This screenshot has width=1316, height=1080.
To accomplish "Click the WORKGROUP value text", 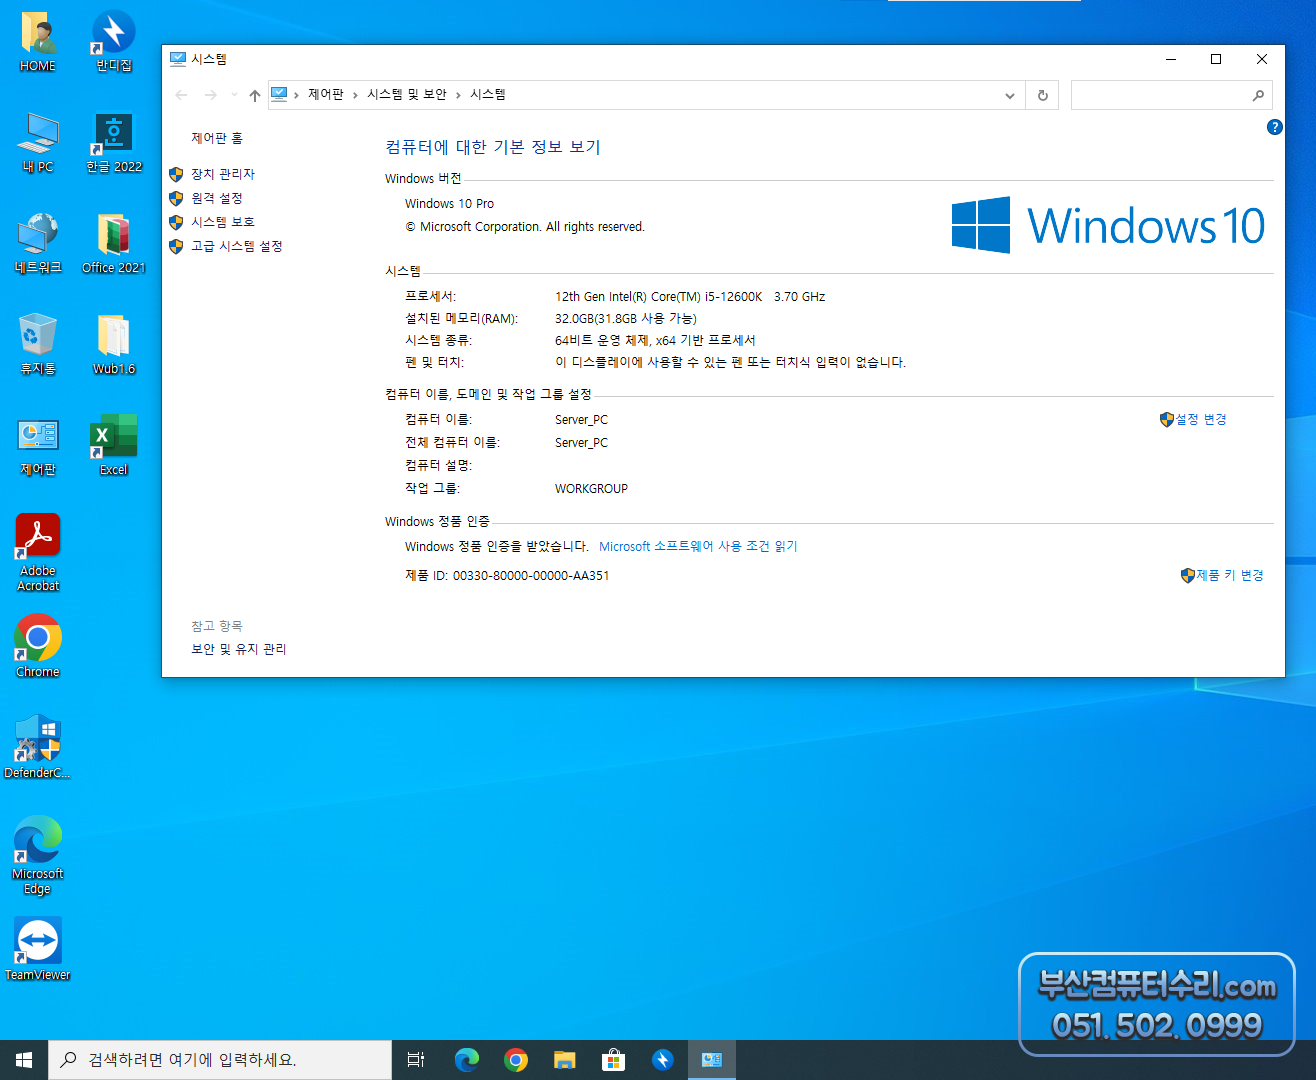I will 591,488.
